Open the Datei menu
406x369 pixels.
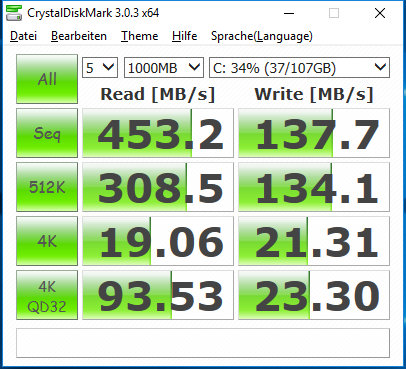(23, 36)
